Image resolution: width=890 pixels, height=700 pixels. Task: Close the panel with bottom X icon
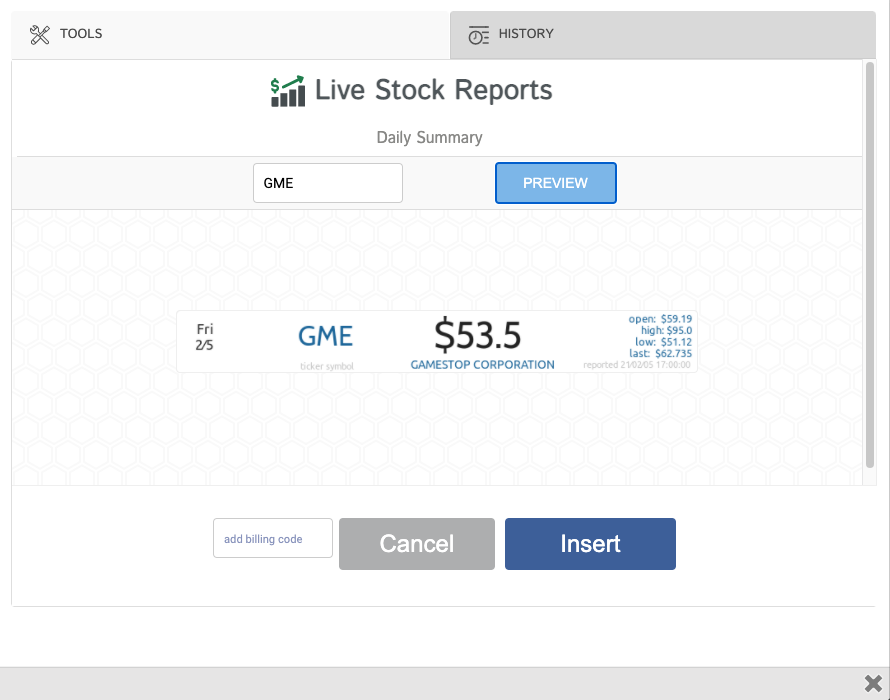point(873,683)
